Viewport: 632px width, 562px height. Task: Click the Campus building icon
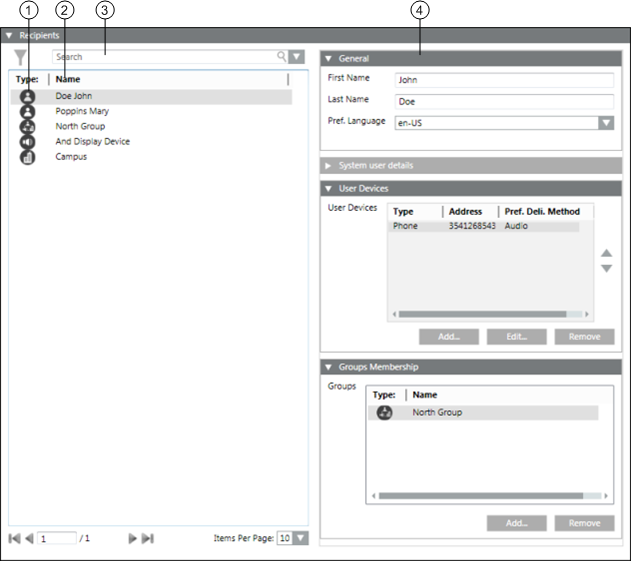click(27, 157)
